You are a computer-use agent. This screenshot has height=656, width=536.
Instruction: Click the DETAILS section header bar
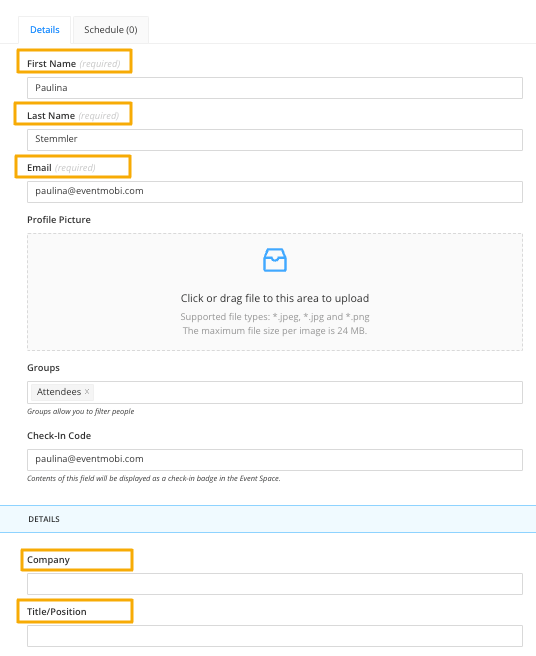click(268, 519)
